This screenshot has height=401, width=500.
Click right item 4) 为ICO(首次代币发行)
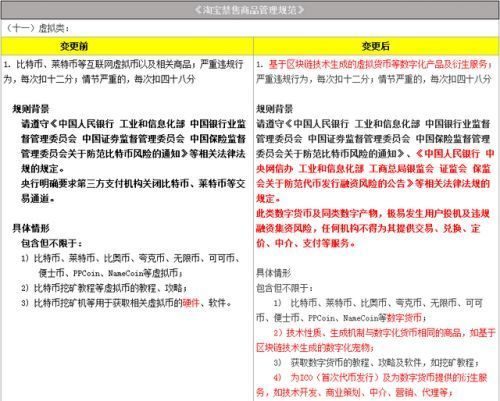380,378
